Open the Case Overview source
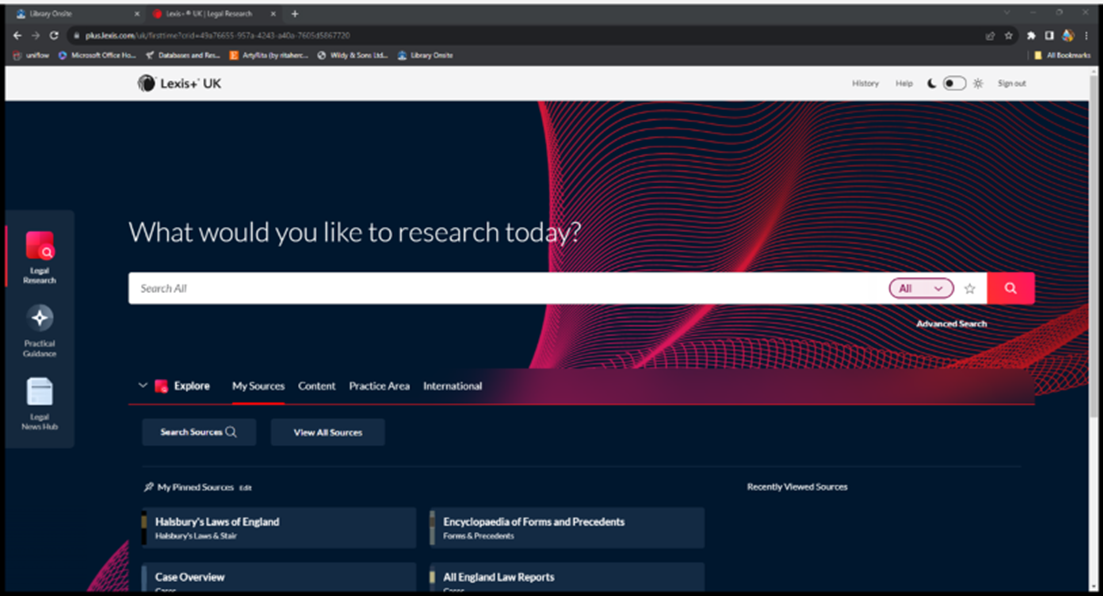This screenshot has width=1103, height=596. [279, 577]
